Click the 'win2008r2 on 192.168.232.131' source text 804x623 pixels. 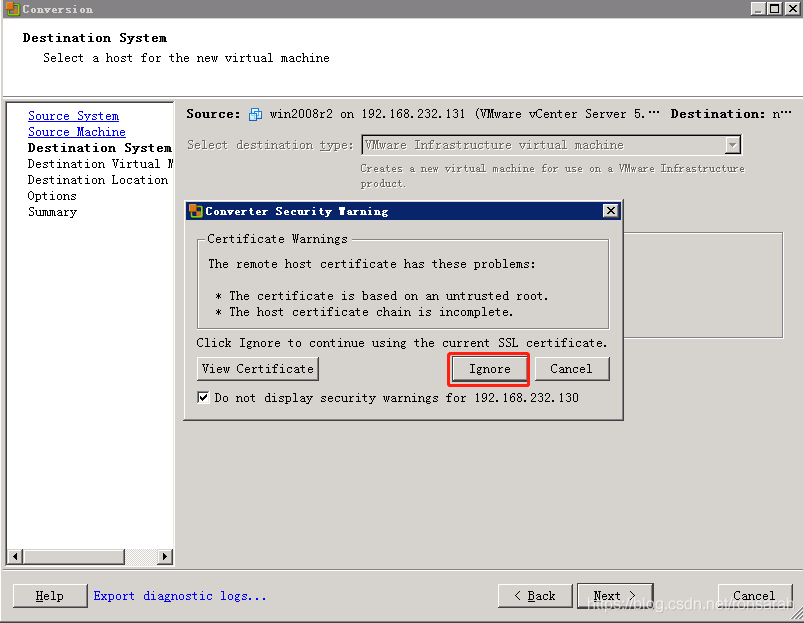tap(367, 114)
